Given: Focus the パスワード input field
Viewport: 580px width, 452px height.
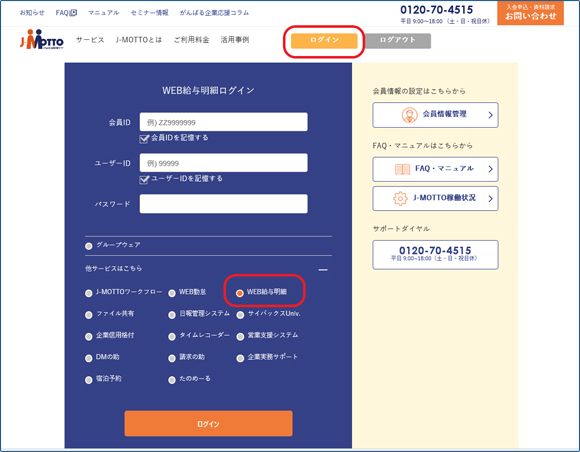Looking at the screenshot, I should pos(223,204).
